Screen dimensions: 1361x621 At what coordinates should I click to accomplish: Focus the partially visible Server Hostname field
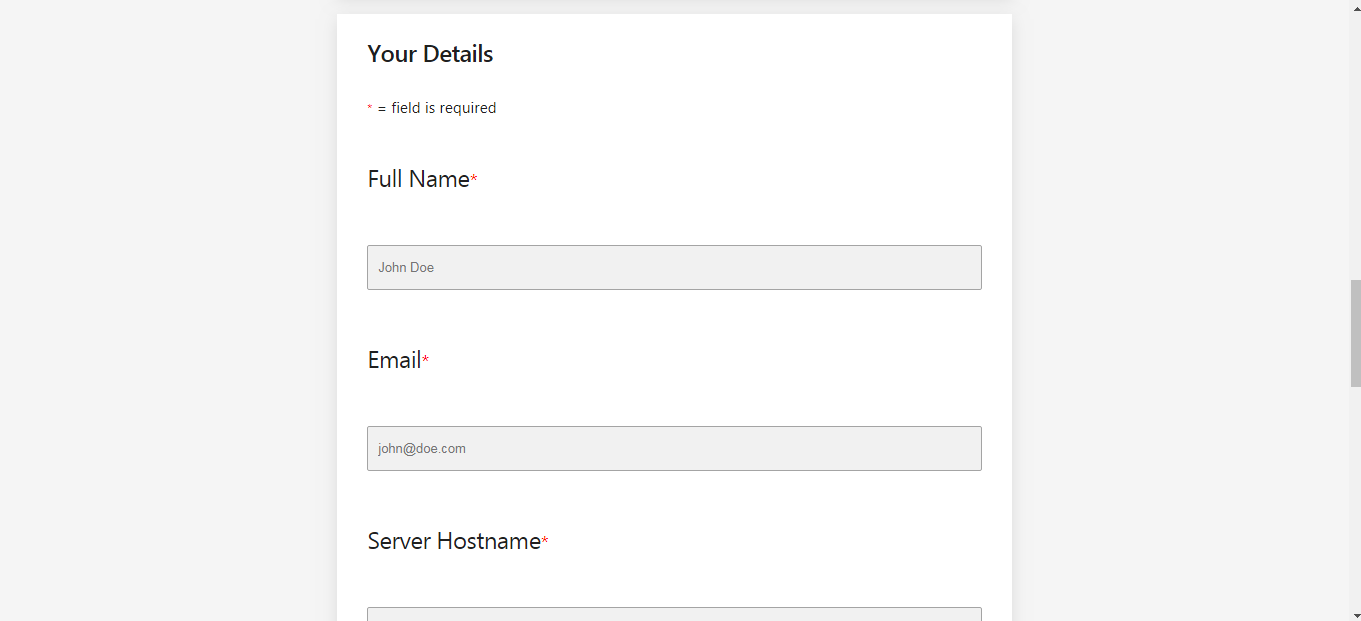tap(674, 614)
